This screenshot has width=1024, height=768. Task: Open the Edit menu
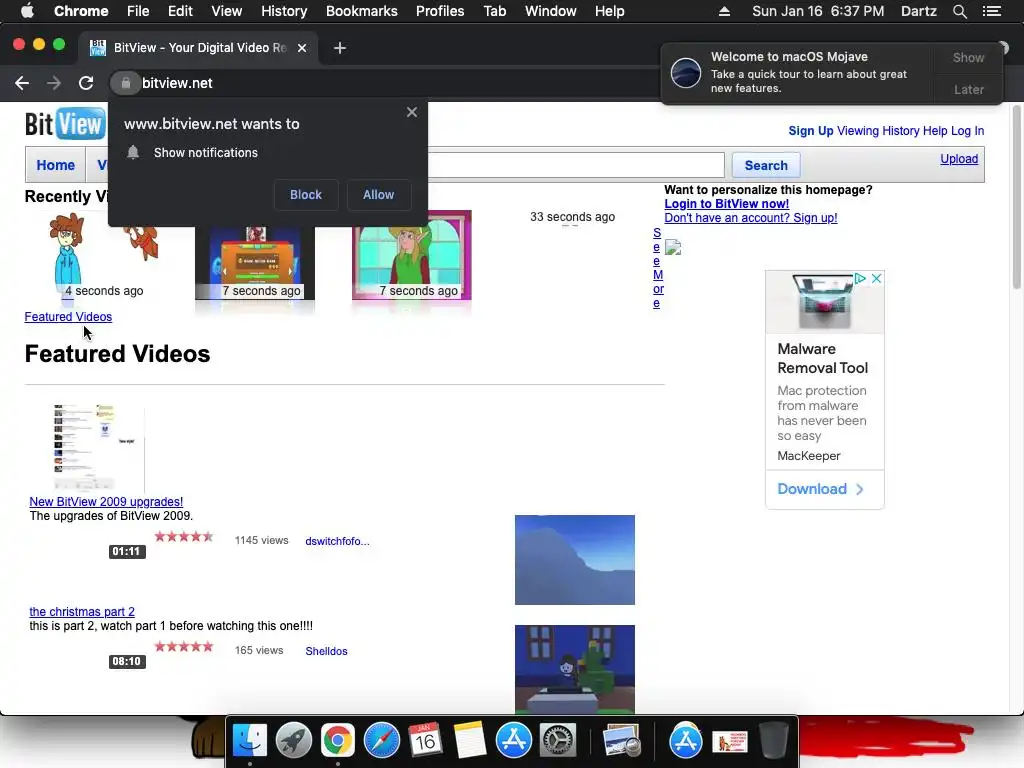[x=180, y=11]
